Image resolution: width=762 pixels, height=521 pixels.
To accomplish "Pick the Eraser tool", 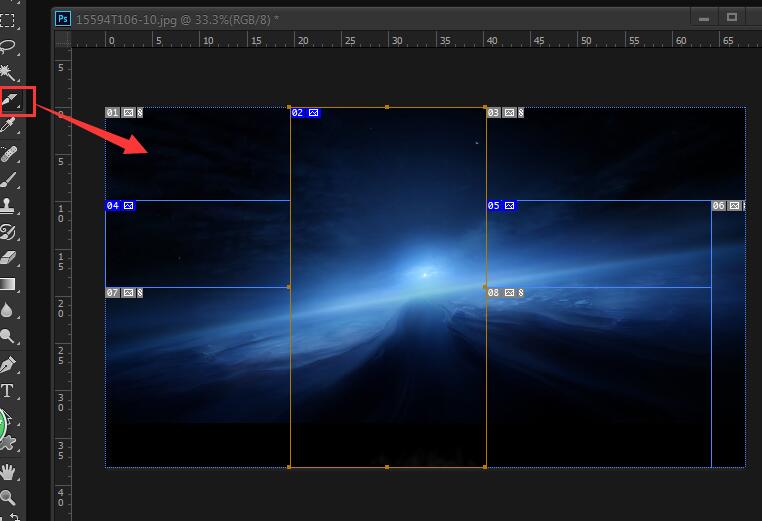I will [x=9, y=259].
